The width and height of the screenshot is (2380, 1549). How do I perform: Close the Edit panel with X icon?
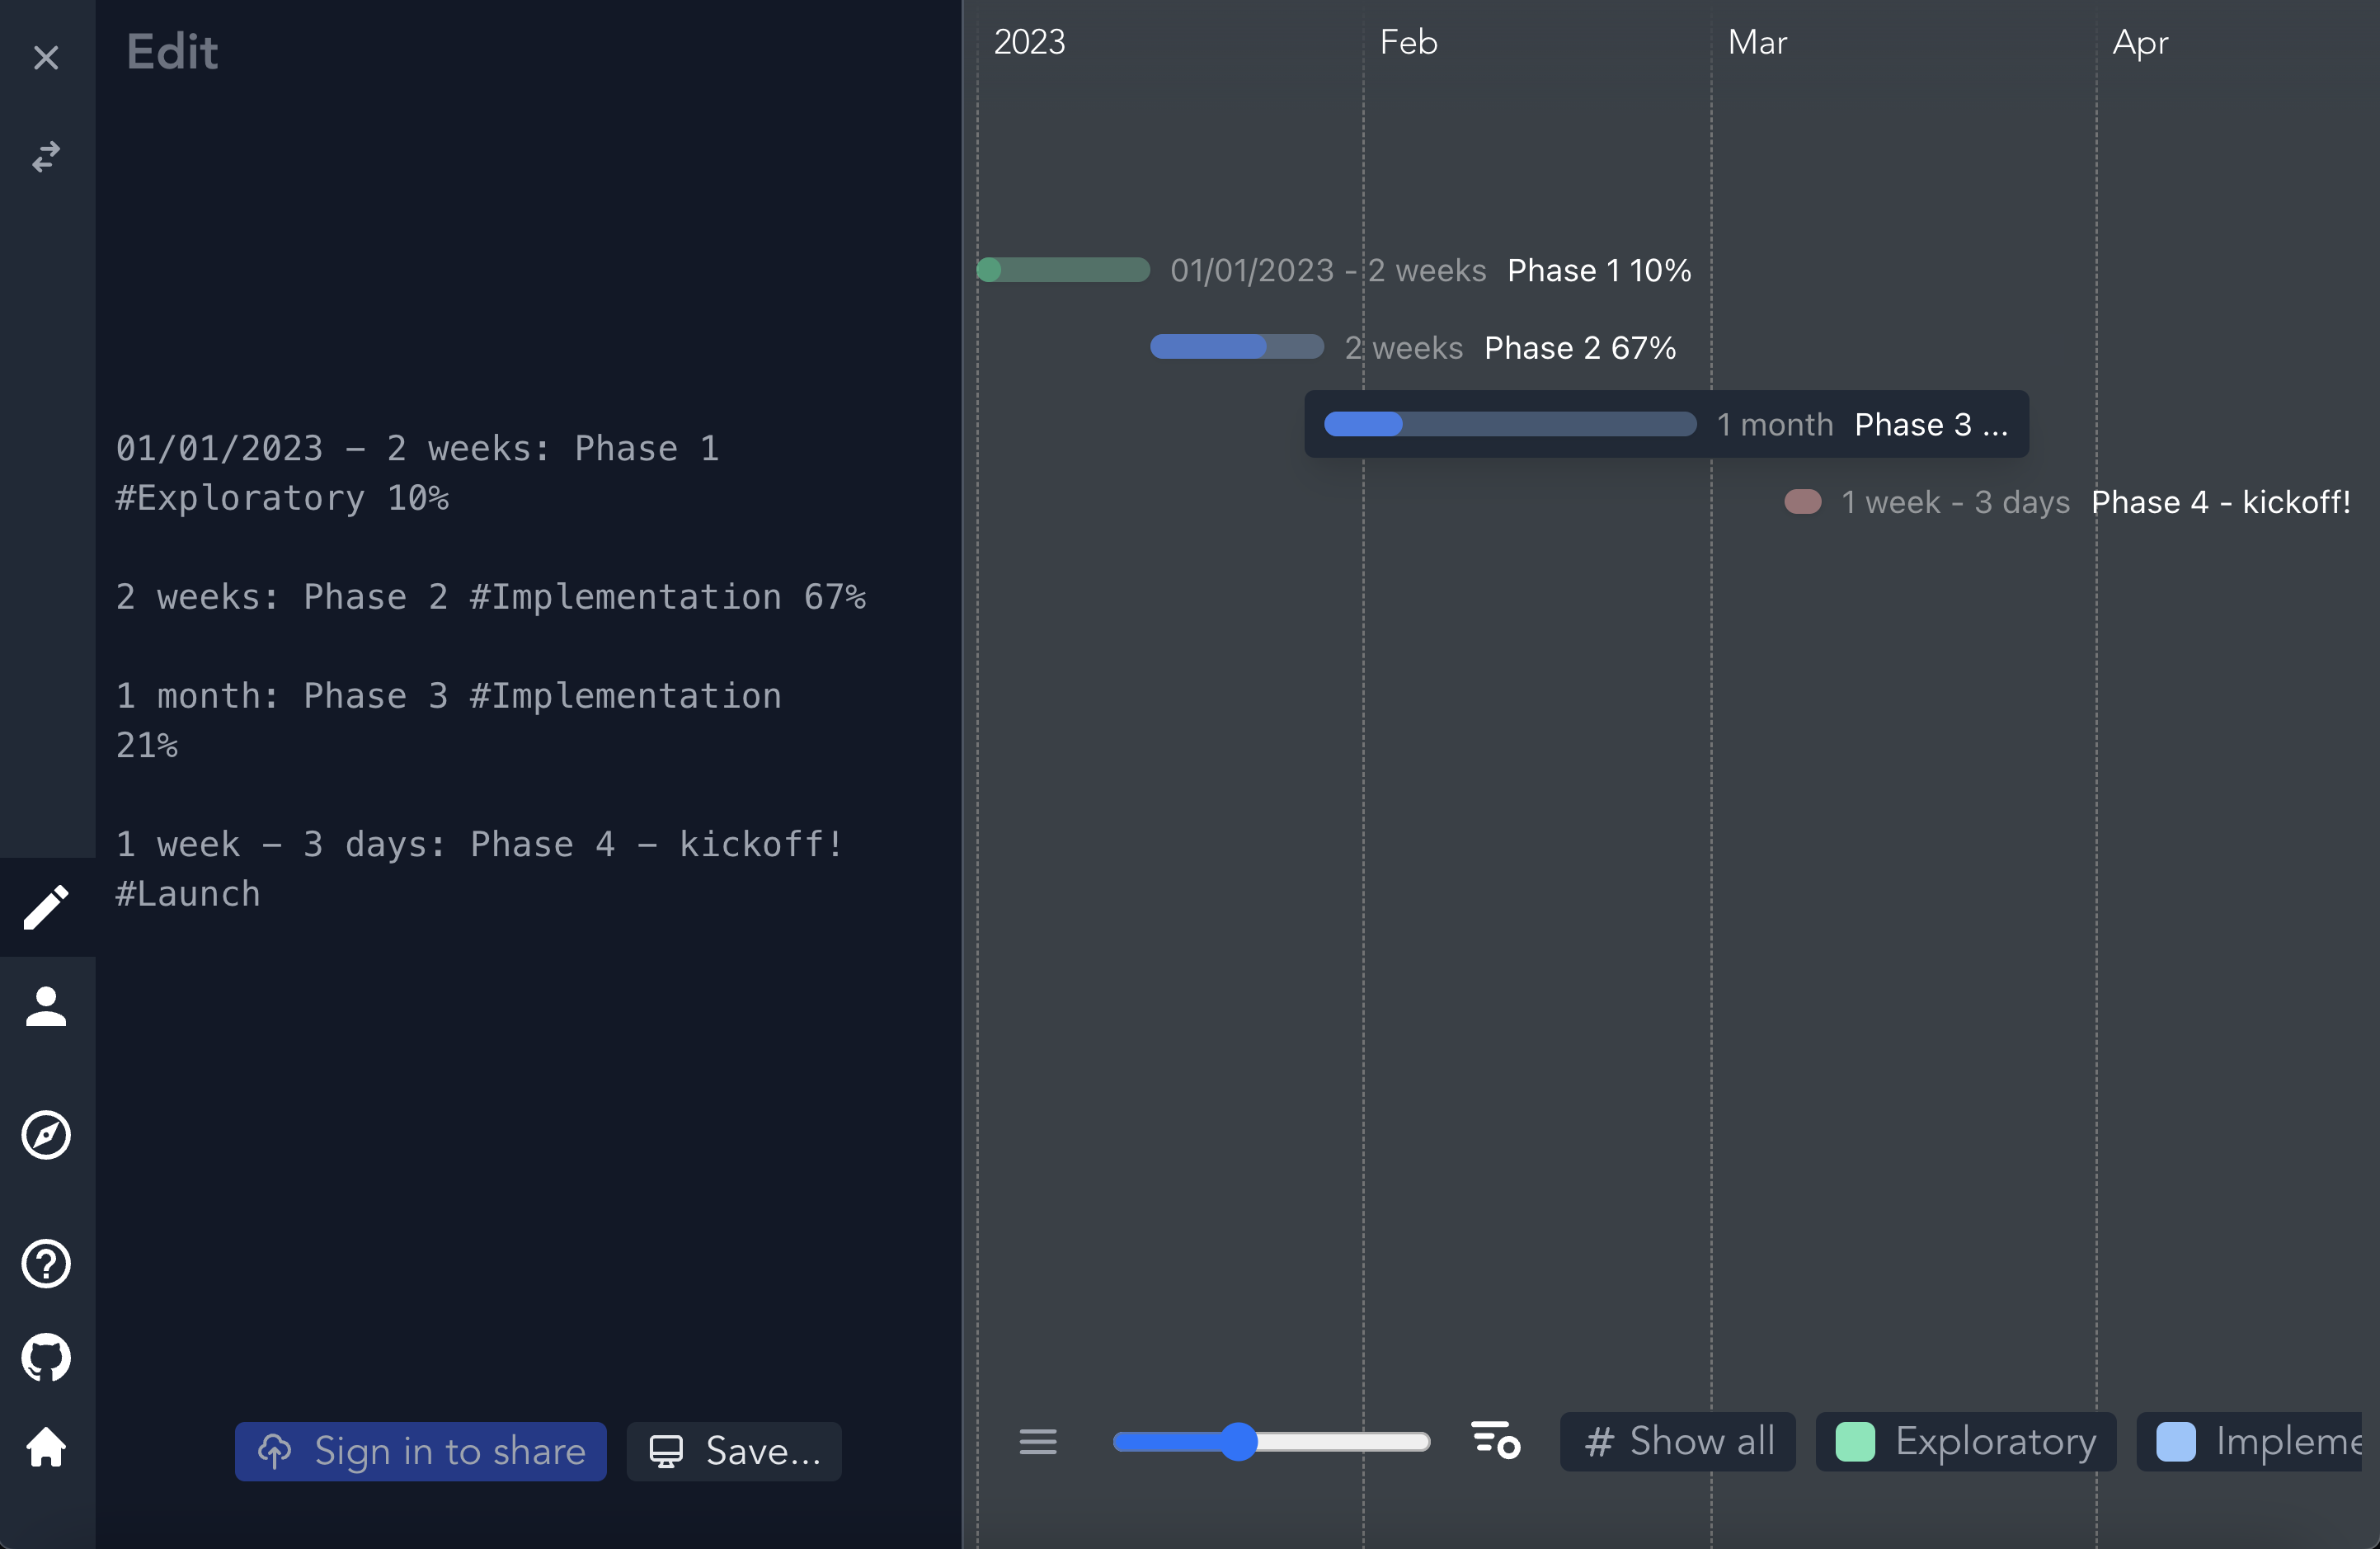click(46, 57)
